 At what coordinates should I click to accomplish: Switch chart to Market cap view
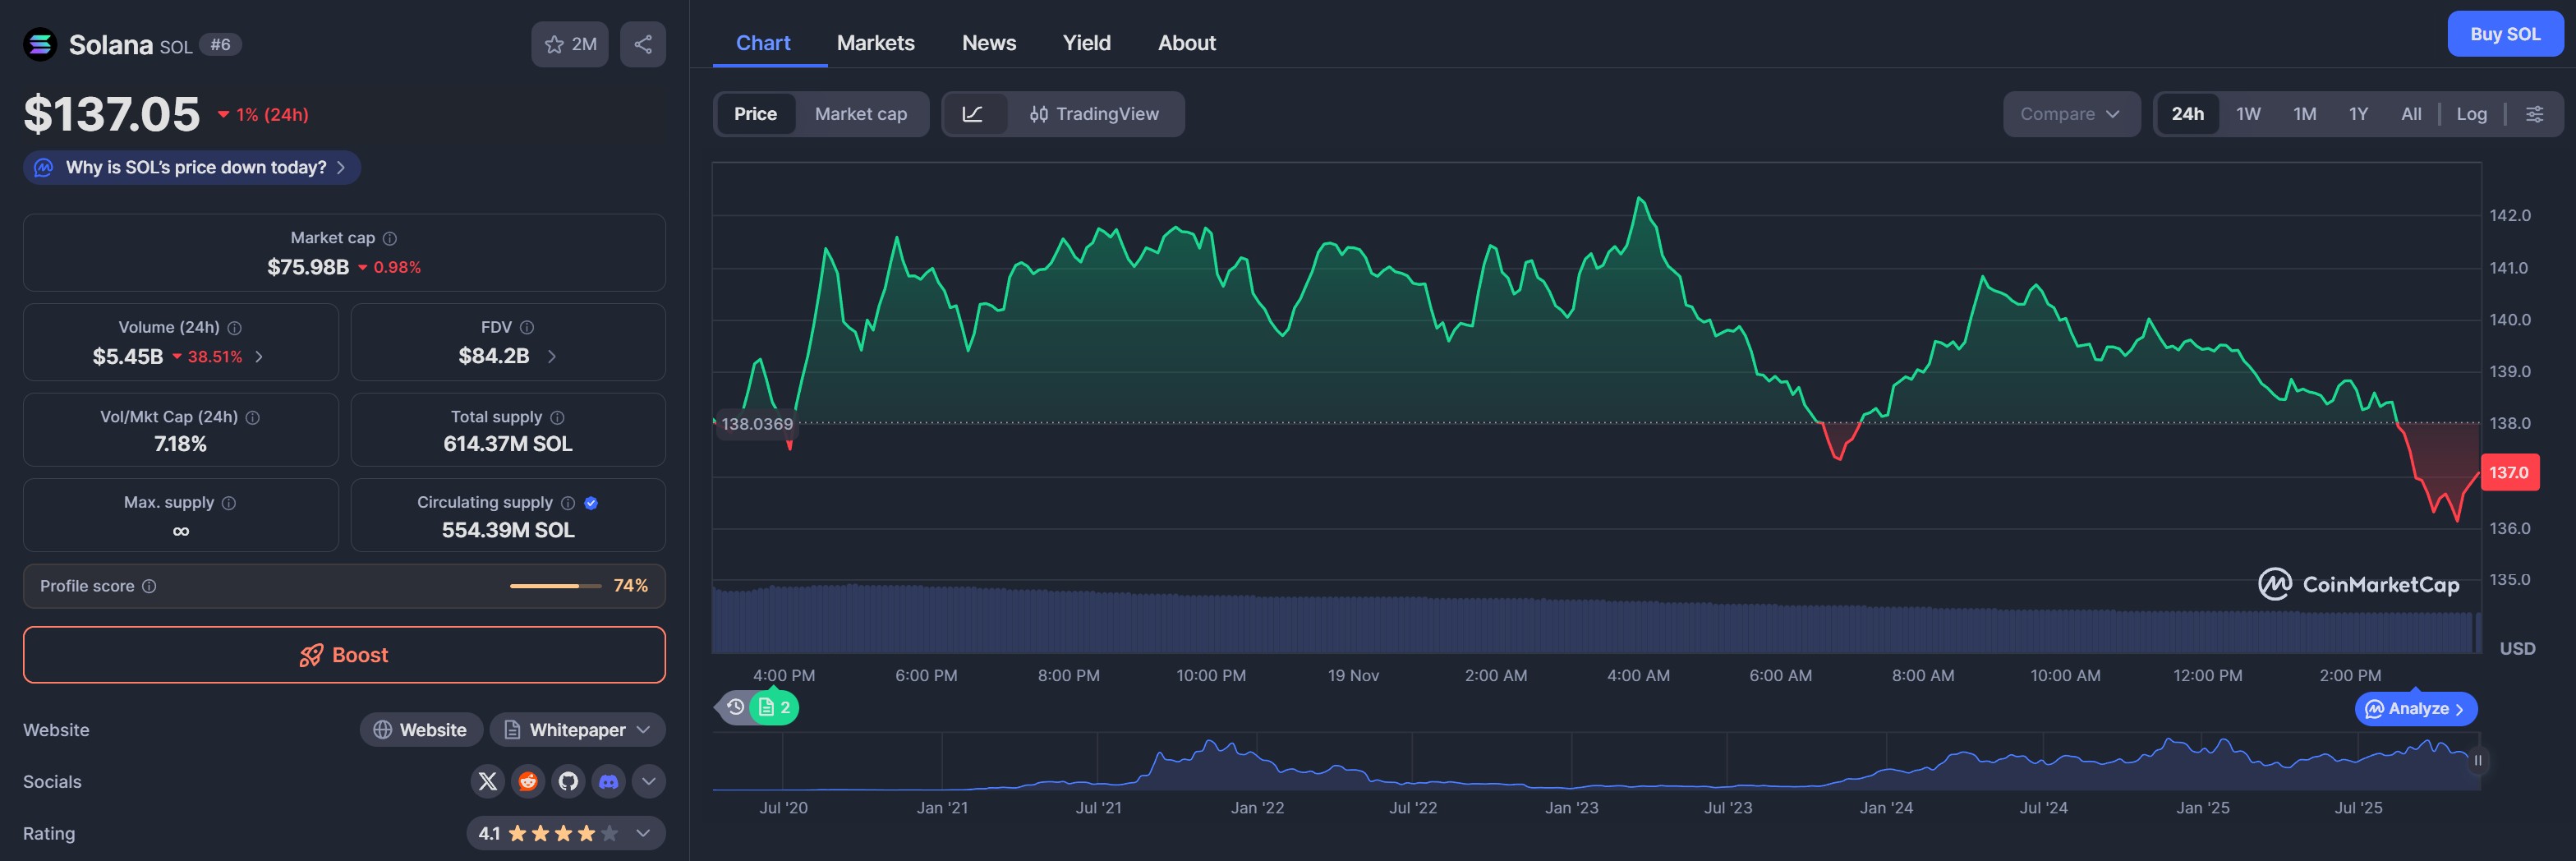pos(860,114)
